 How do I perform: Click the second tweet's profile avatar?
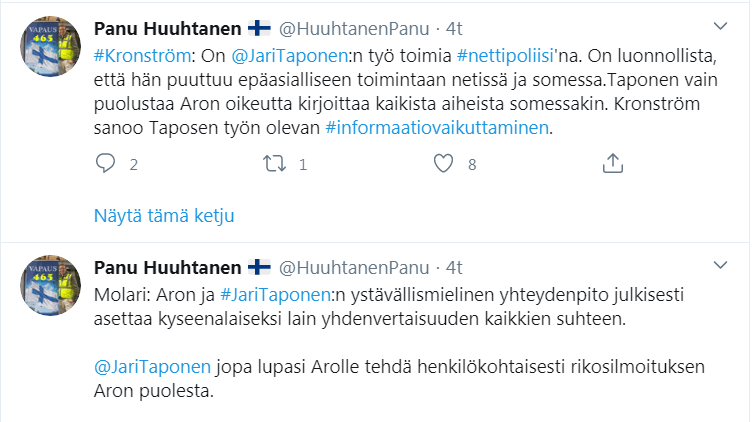[49, 292]
